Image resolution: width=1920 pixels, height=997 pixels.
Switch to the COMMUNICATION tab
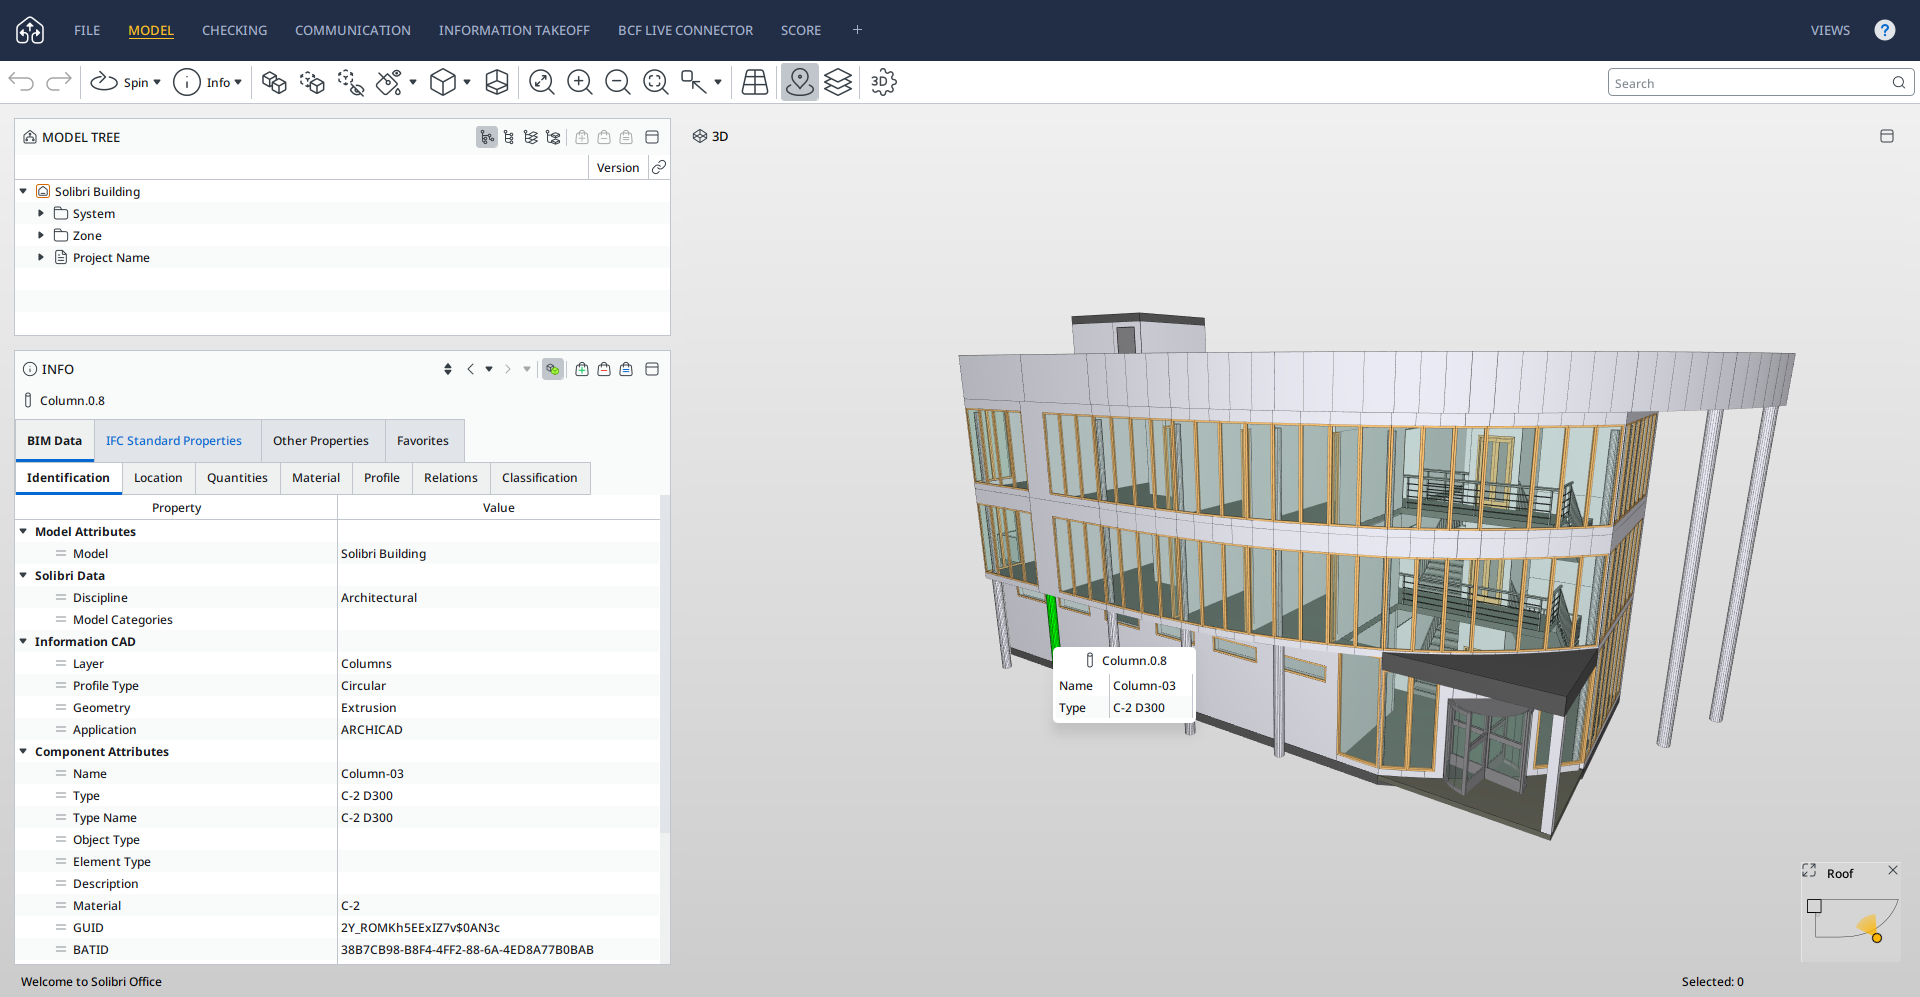pos(352,30)
